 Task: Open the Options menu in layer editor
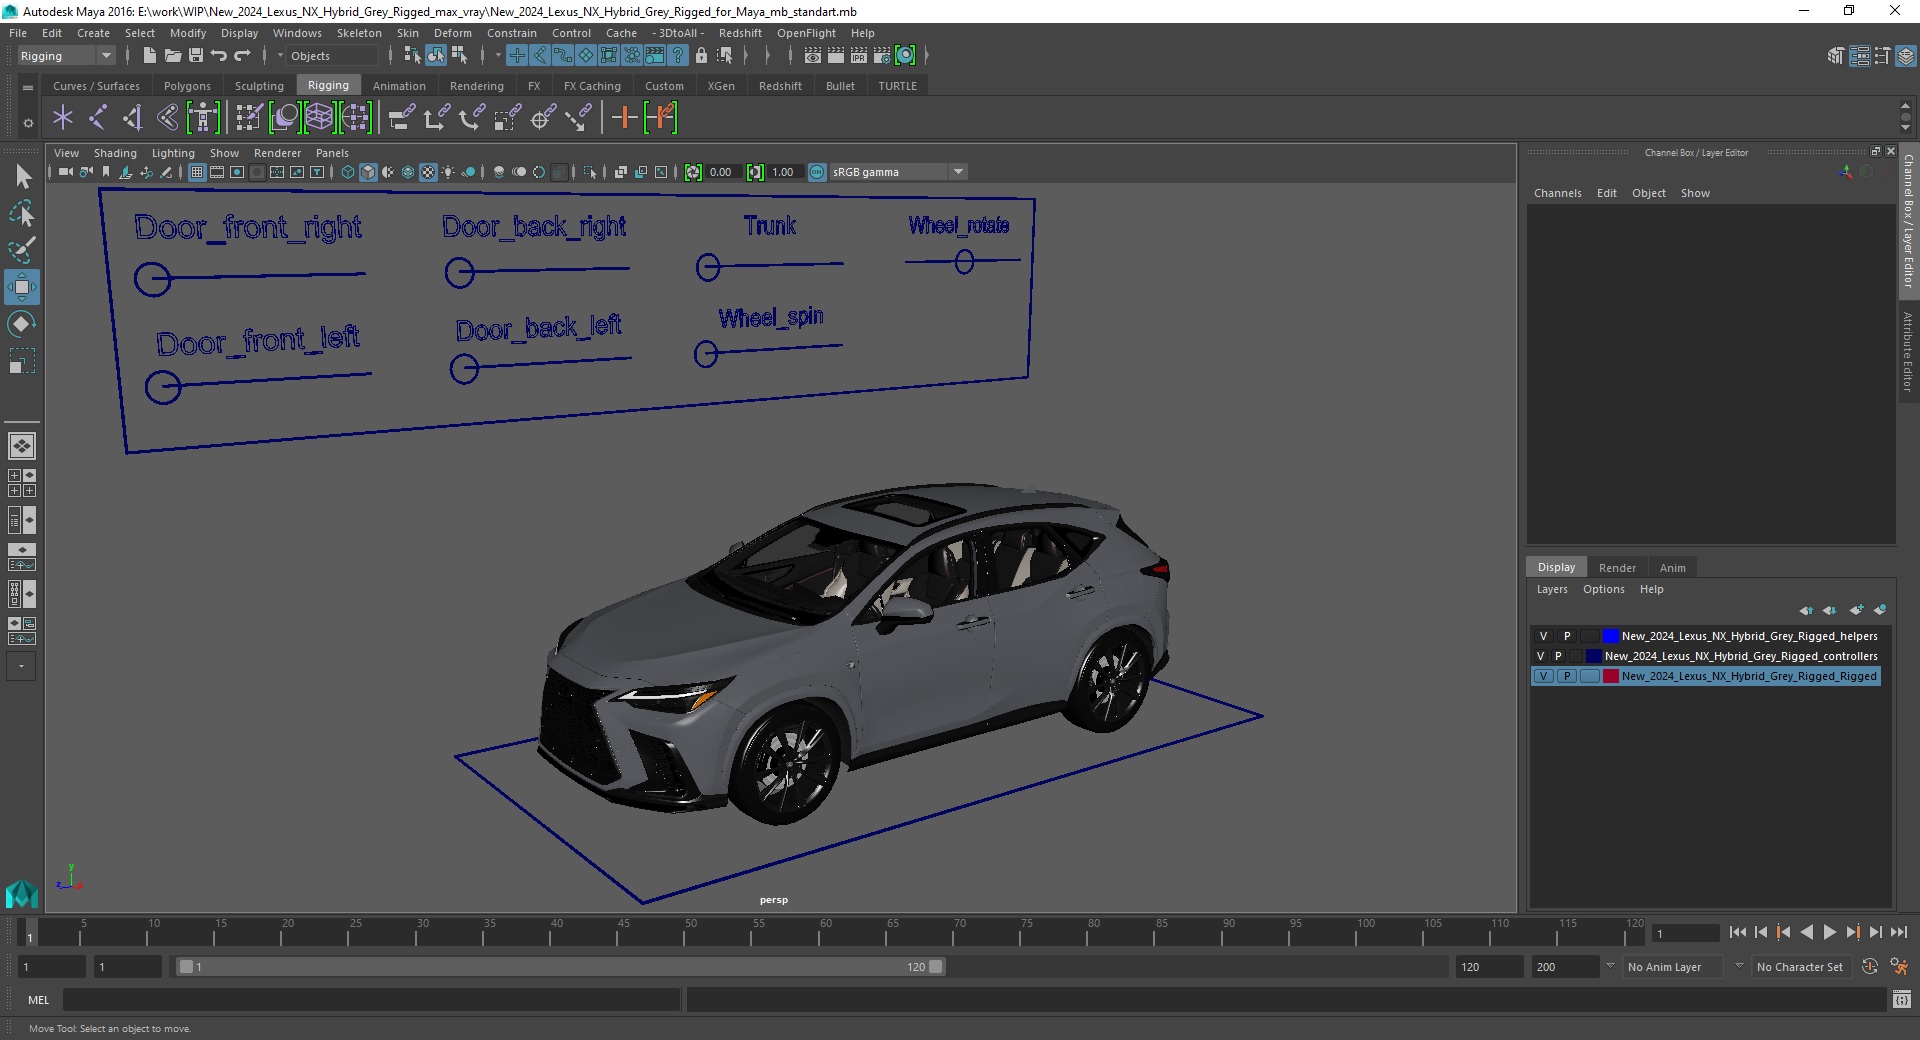(1603, 589)
